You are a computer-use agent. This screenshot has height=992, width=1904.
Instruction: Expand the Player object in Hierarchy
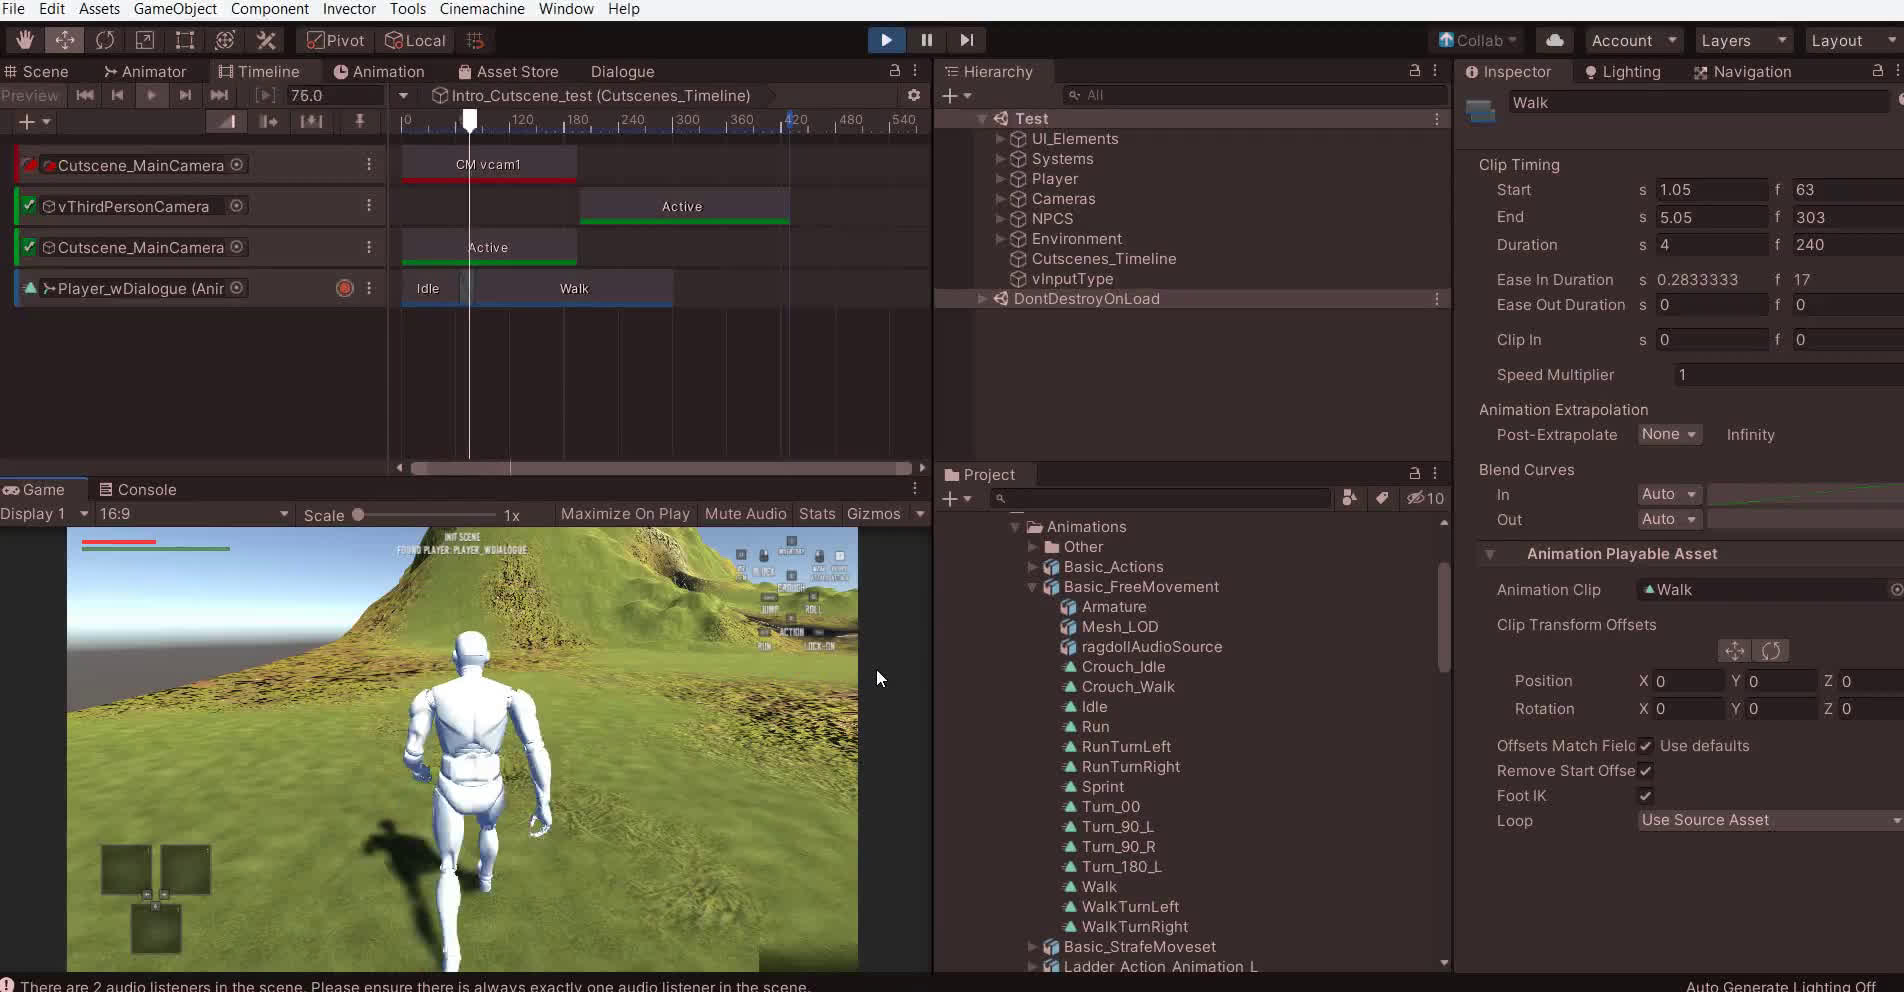pos(1000,179)
